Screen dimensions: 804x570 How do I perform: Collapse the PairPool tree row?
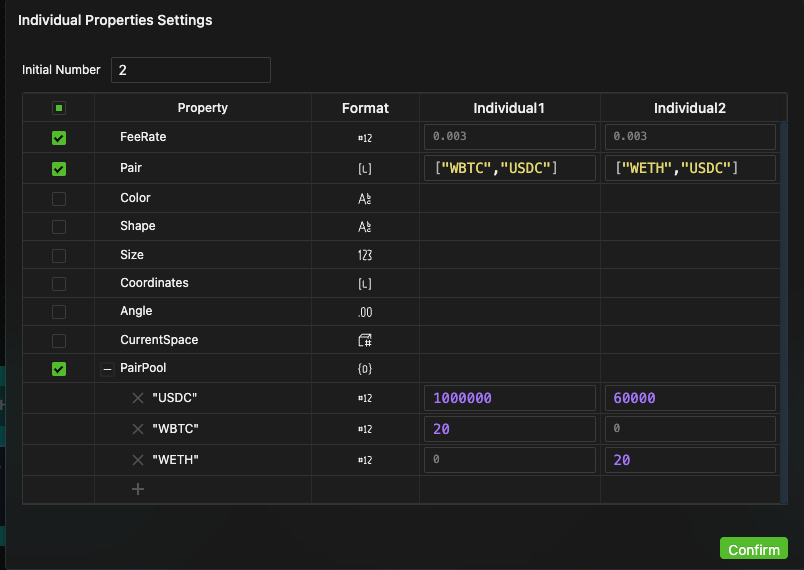click(x=107, y=369)
